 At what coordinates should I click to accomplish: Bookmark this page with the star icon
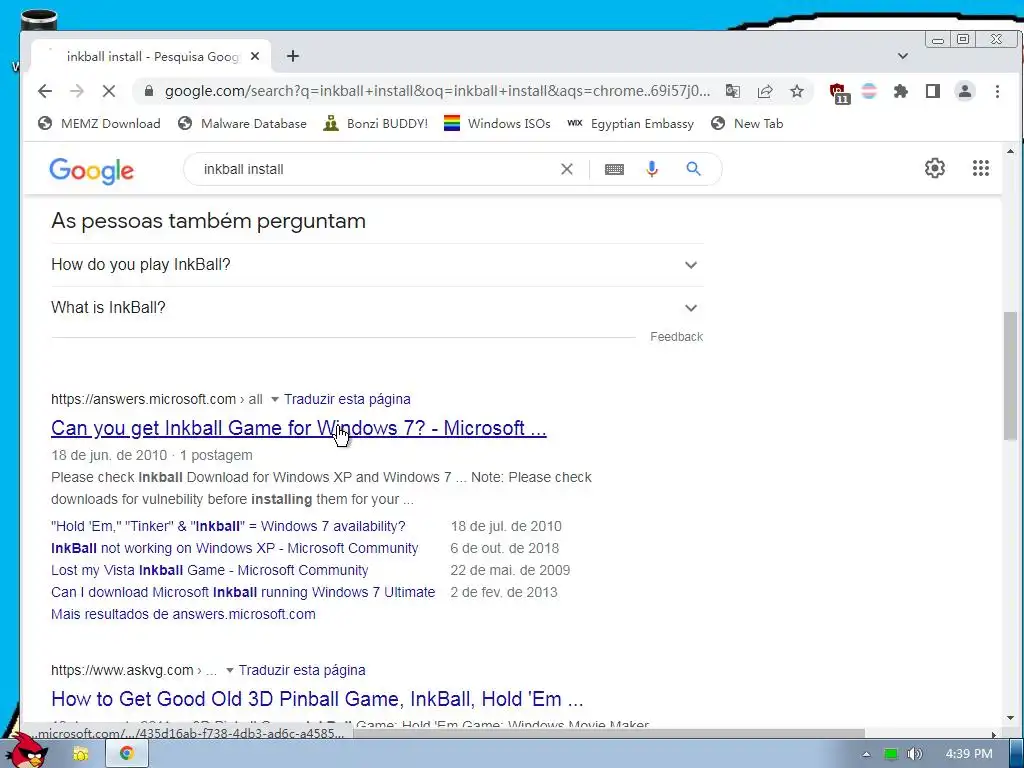tap(797, 91)
